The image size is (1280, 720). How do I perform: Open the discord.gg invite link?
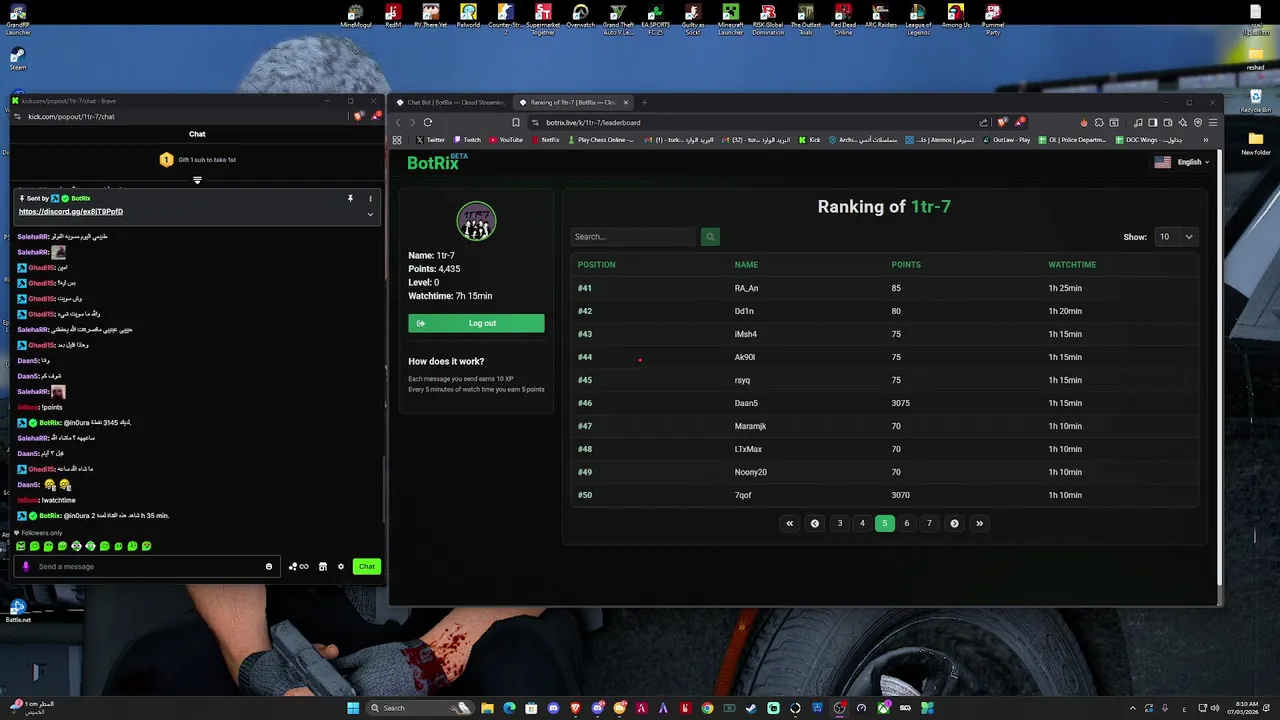[x=71, y=212]
